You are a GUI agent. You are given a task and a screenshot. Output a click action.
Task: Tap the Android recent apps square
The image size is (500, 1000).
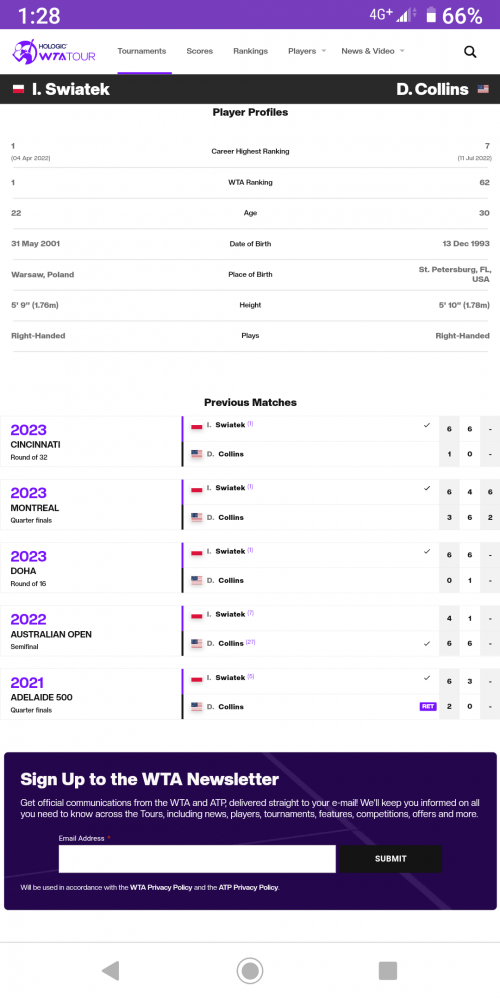pyautogui.click(x=388, y=971)
